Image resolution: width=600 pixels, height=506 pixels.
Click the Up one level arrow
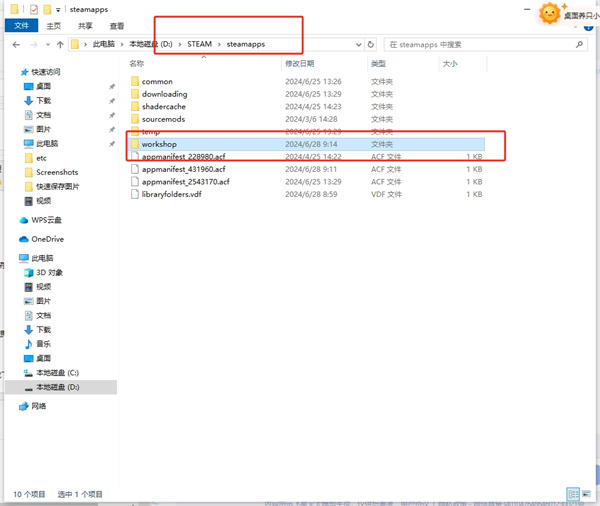pyautogui.click(x=60, y=45)
